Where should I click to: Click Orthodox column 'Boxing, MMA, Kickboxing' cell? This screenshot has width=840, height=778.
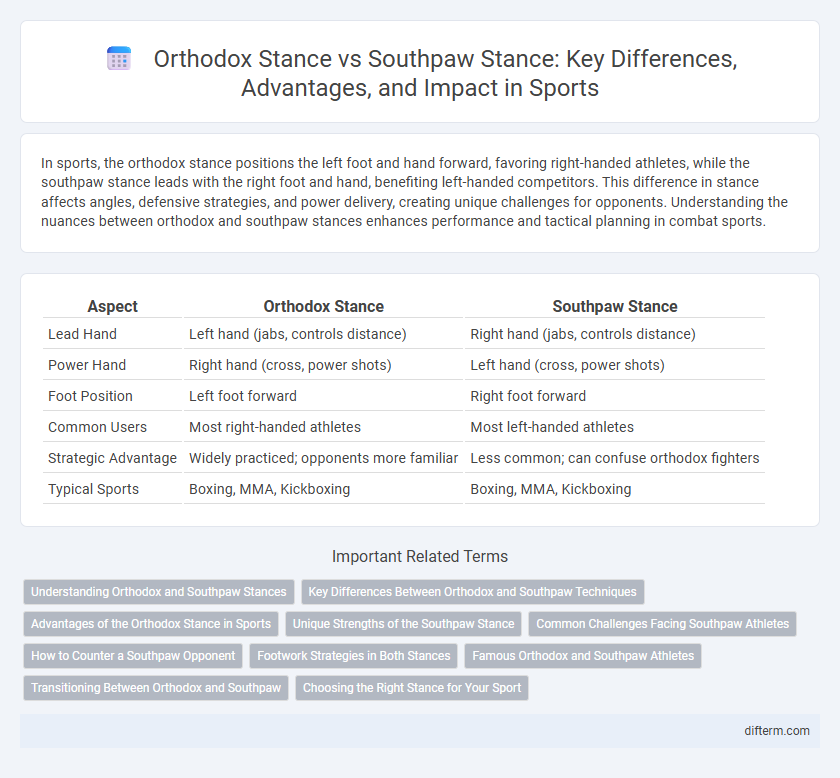[323, 489]
